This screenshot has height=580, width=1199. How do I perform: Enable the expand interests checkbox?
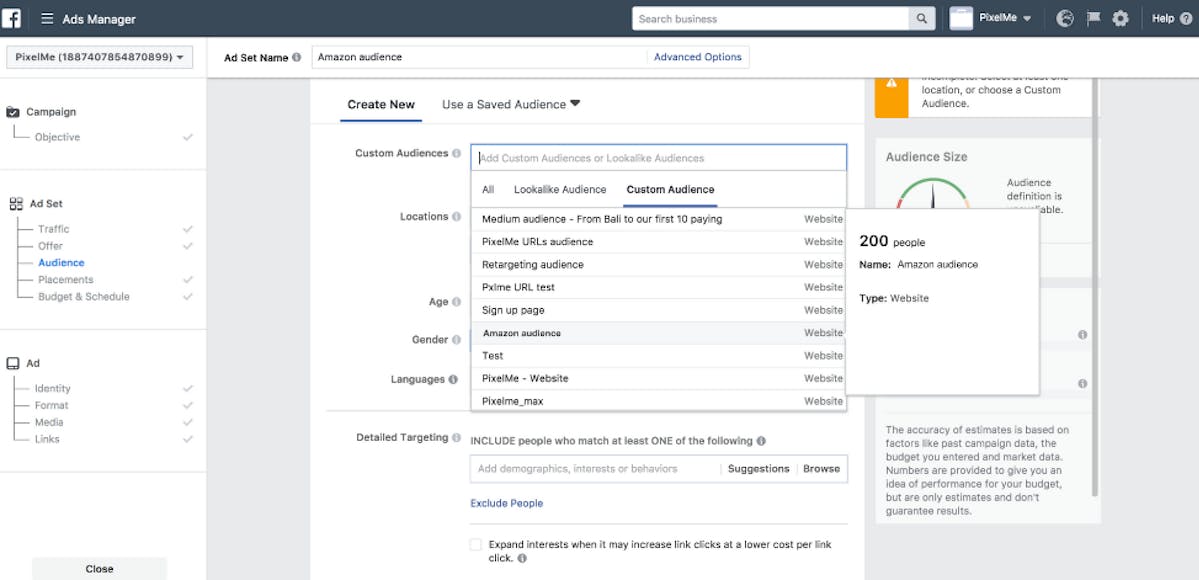pyautogui.click(x=476, y=545)
